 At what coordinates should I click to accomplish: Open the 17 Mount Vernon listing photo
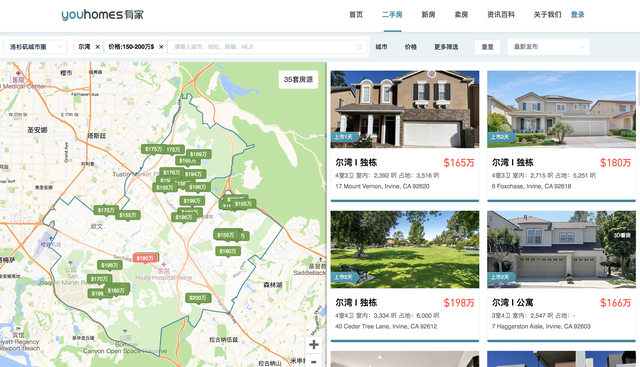[405, 109]
